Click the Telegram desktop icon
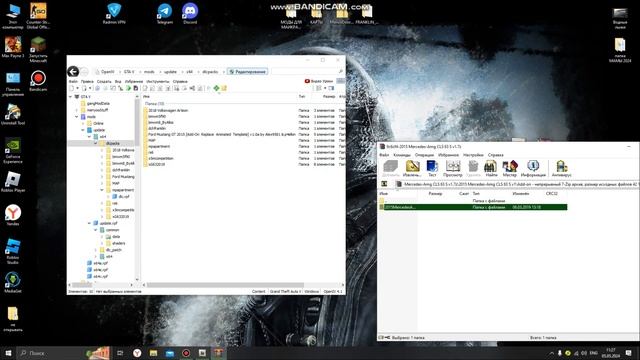640x360 pixels. point(165,14)
